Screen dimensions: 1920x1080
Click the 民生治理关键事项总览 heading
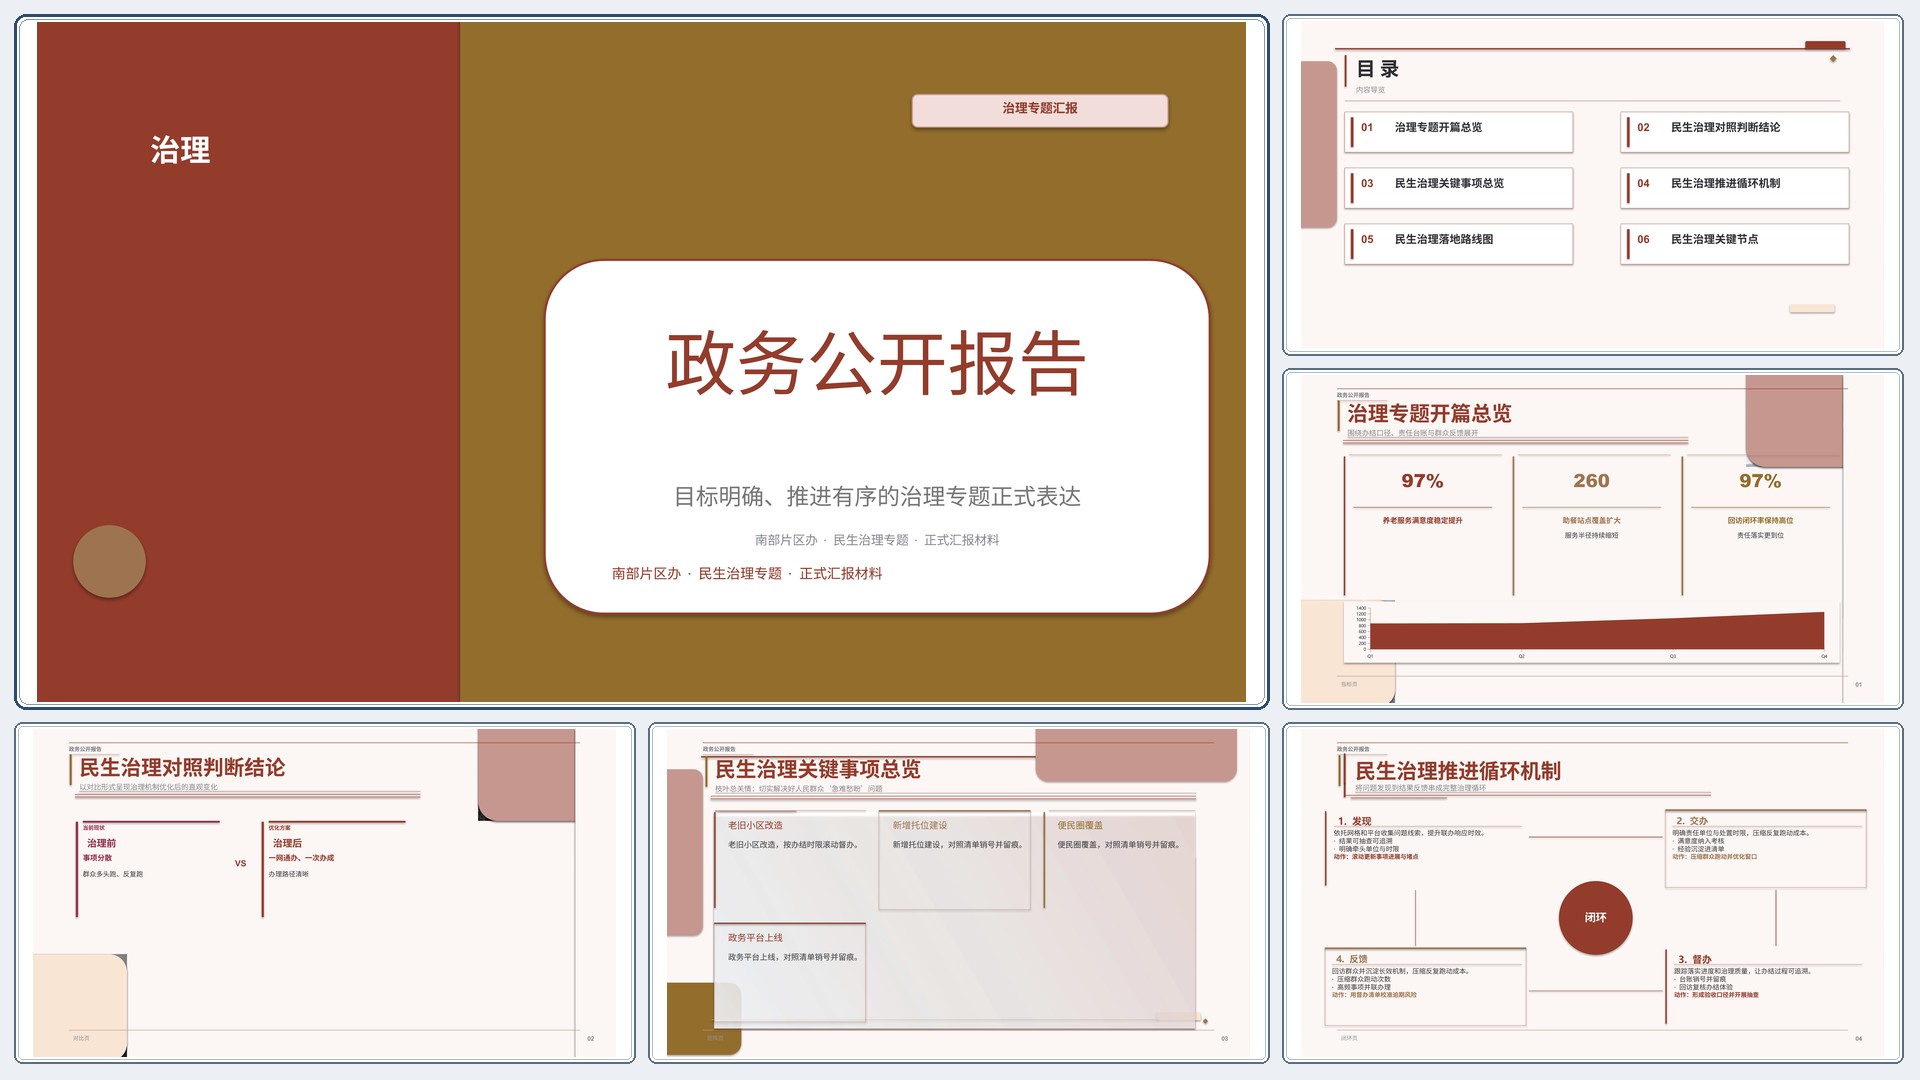coord(818,770)
